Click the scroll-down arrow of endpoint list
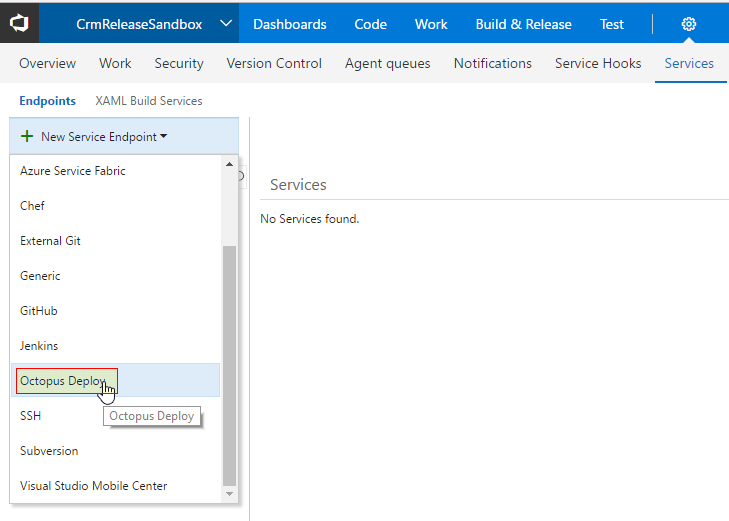This screenshot has height=521, width=729. pos(229,494)
